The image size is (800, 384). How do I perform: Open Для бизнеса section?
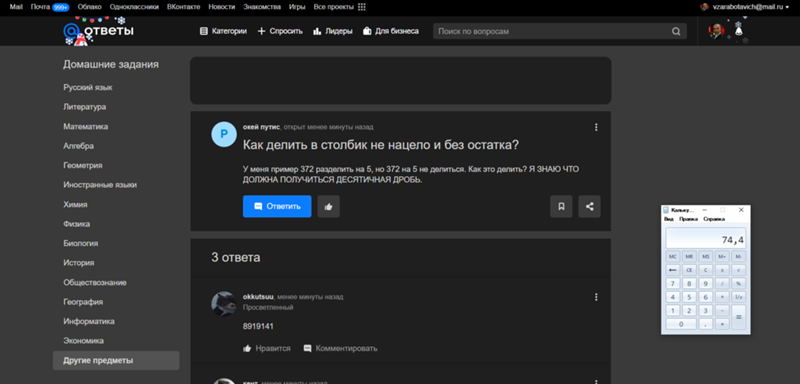(x=391, y=31)
